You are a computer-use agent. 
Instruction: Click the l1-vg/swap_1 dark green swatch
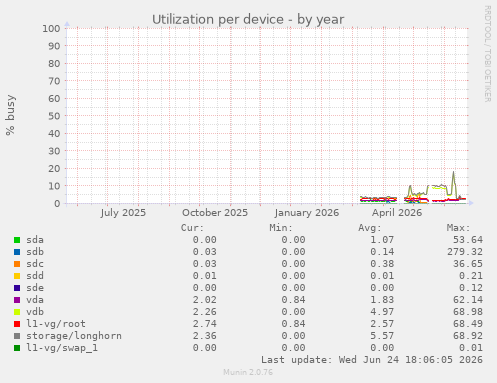click(17, 348)
